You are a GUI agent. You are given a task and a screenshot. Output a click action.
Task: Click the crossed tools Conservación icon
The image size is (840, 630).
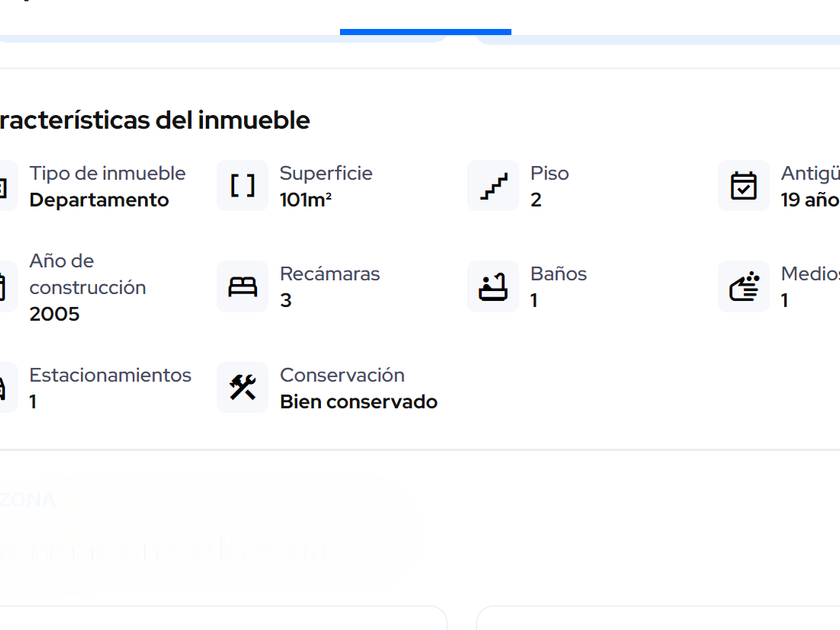(243, 388)
